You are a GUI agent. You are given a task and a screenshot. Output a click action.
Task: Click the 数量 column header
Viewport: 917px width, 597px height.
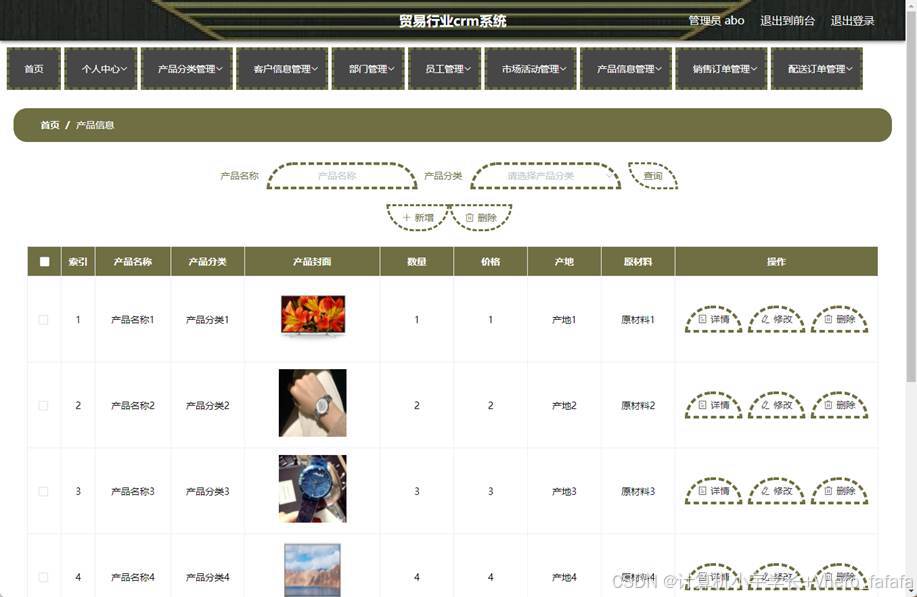pos(417,261)
